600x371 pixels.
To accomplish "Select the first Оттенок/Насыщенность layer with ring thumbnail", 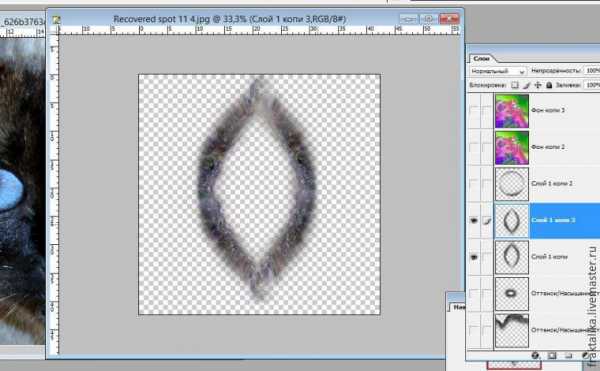I will point(512,294).
